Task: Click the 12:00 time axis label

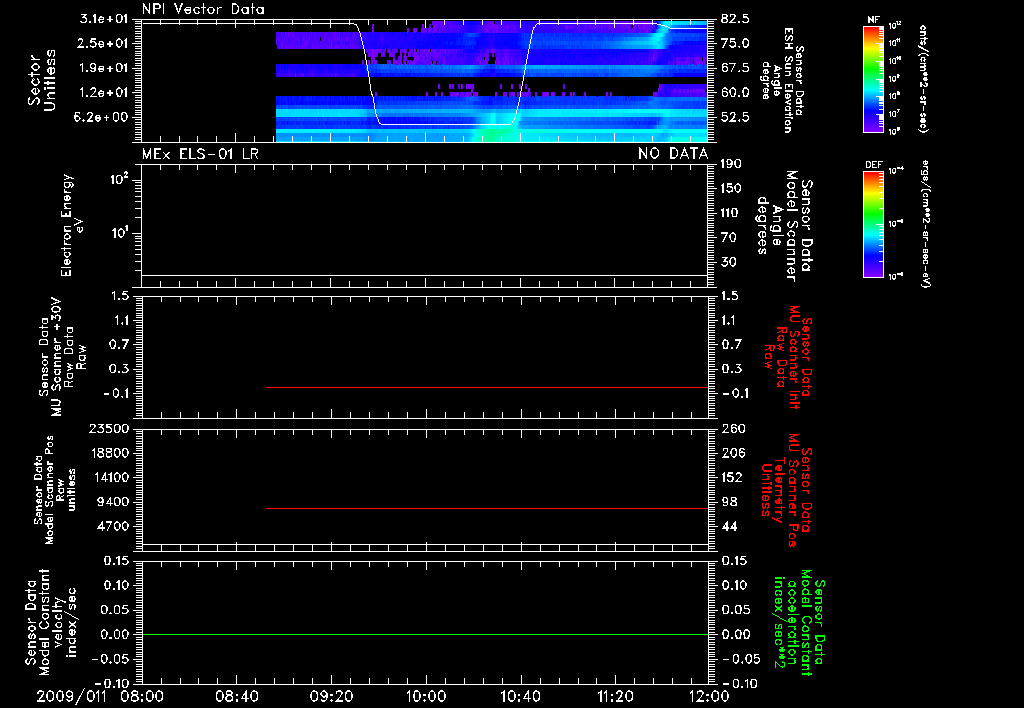Action: (x=709, y=696)
